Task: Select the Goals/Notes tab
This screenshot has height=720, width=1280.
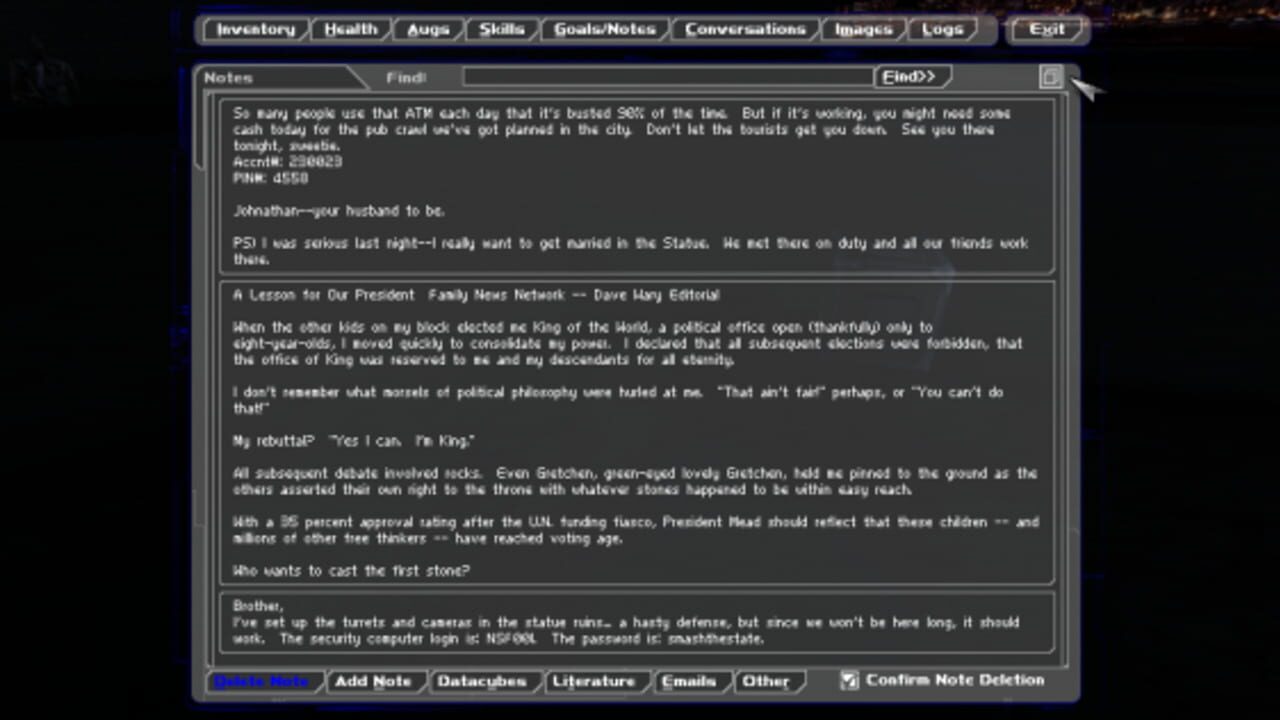Action: click(604, 30)
